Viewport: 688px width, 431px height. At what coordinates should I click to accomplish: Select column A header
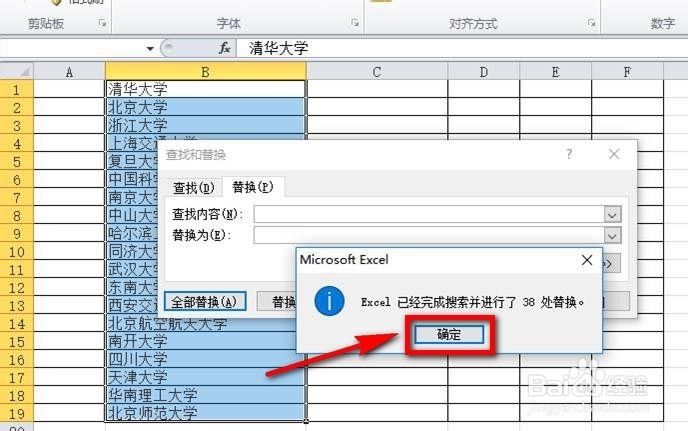[x=69, y=72]
